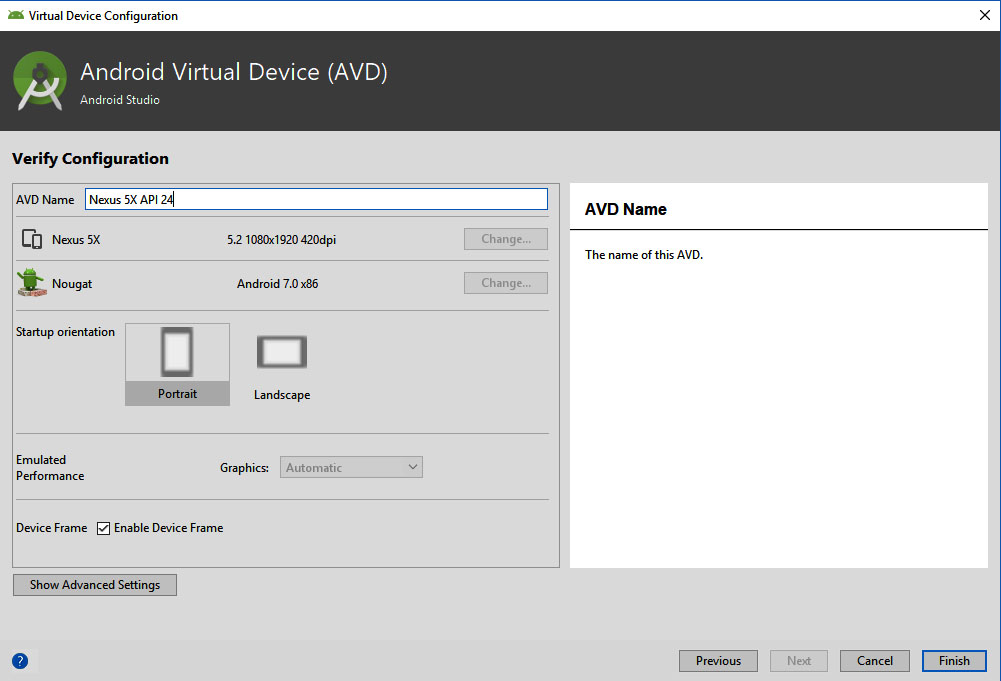This screenshot has width=1001, height=681.
Task: Choose the Landscape startup orientation label
Action: [282, 395]
